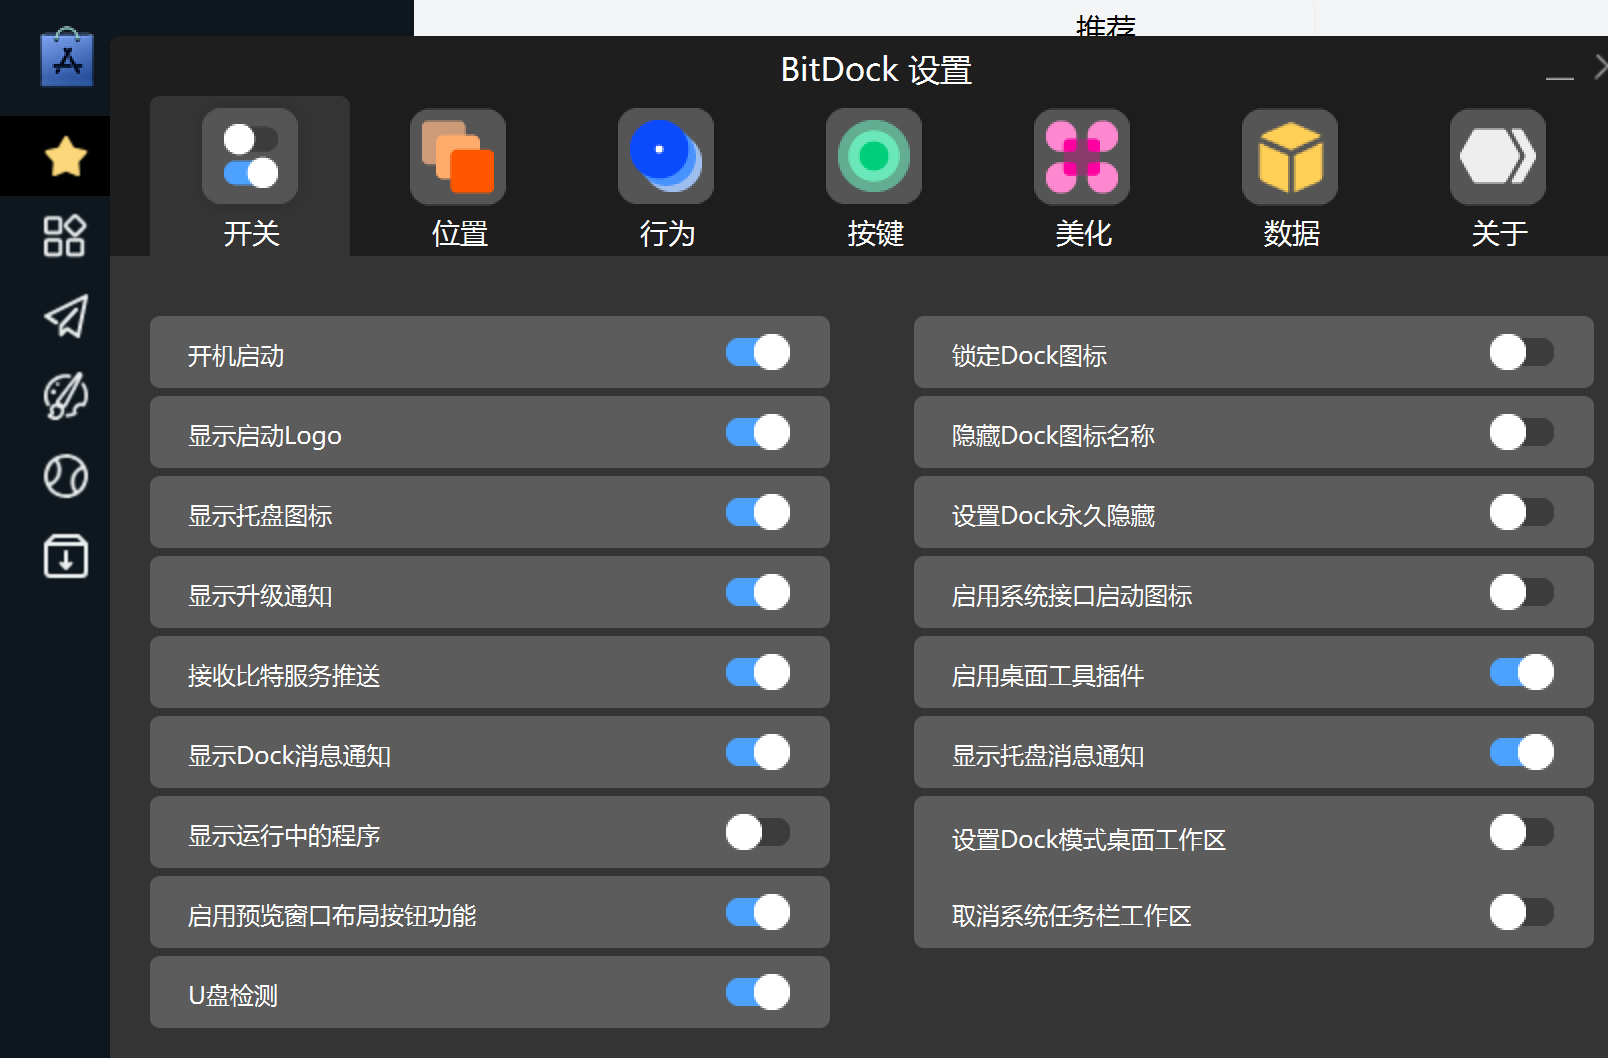The width and height of the screenshot is (1608, 1058).
Task: Open the app store bag icon in sidebar
Action: click(67, 58)
